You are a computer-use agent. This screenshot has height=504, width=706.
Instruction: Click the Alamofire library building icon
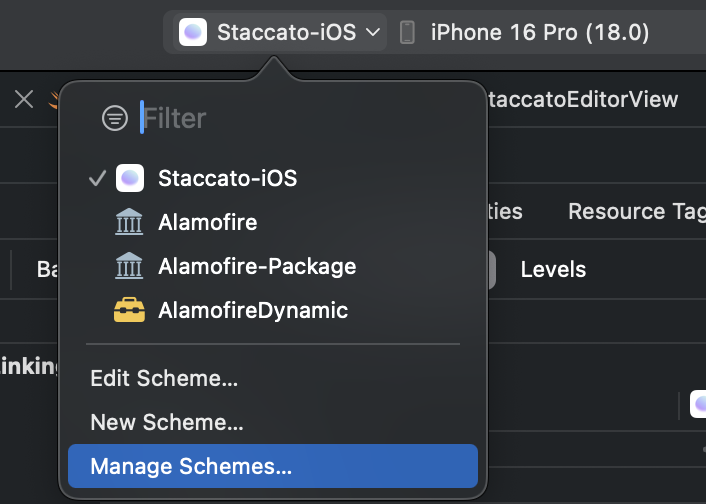point(130,222)
